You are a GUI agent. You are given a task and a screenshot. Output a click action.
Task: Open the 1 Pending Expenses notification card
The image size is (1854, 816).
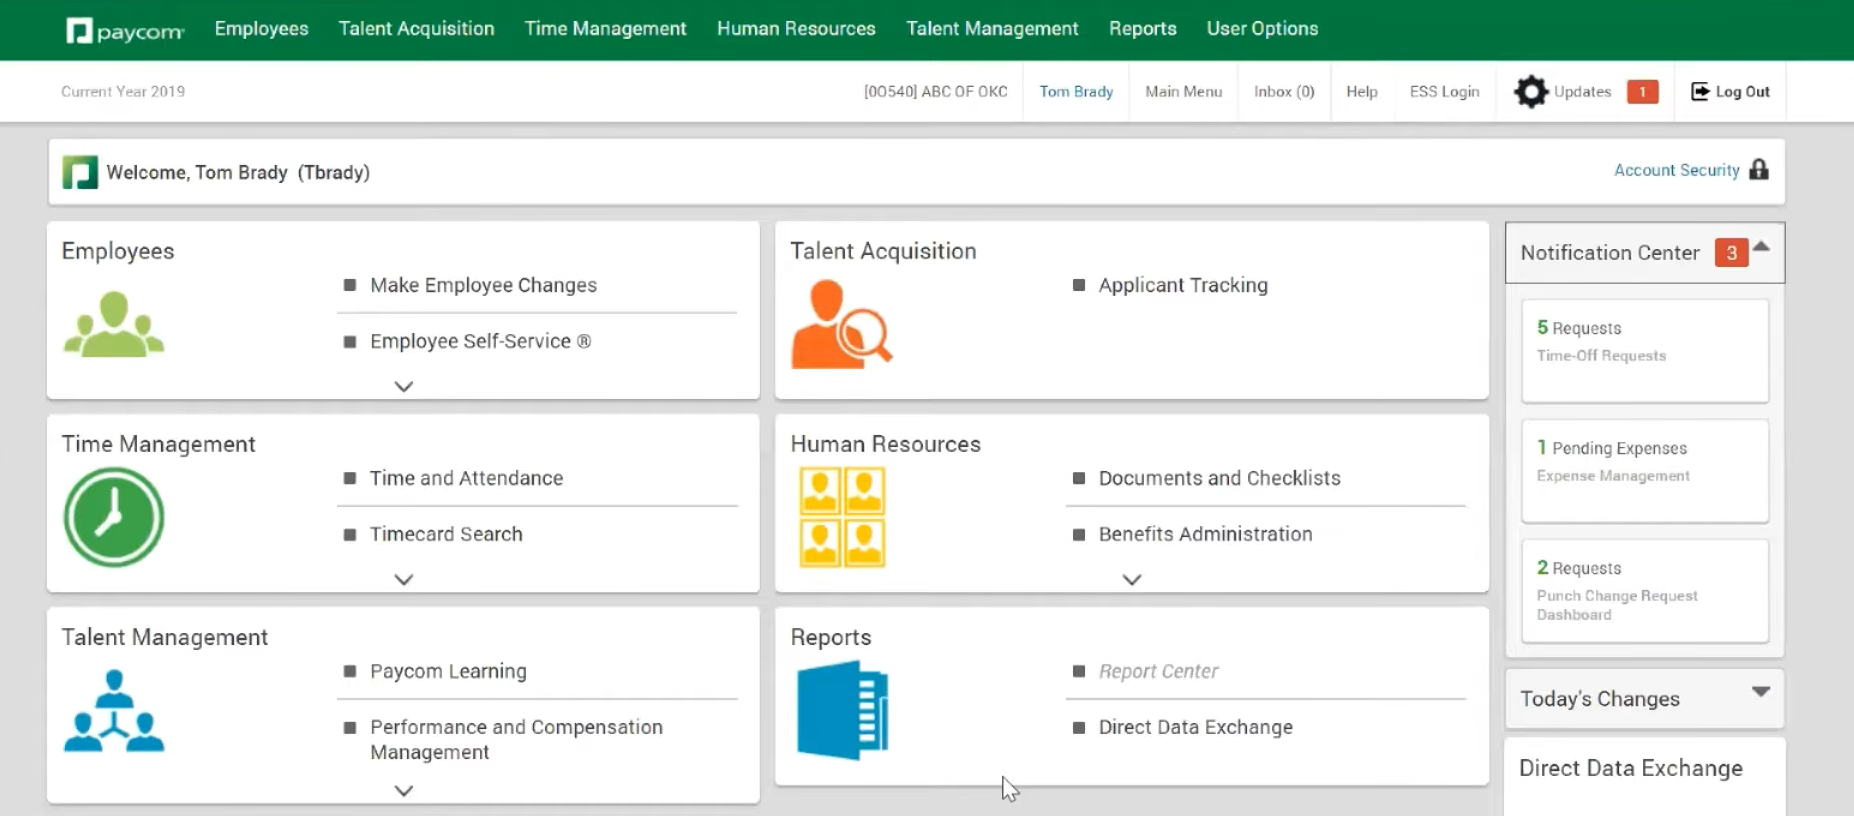click(1645, 471)
